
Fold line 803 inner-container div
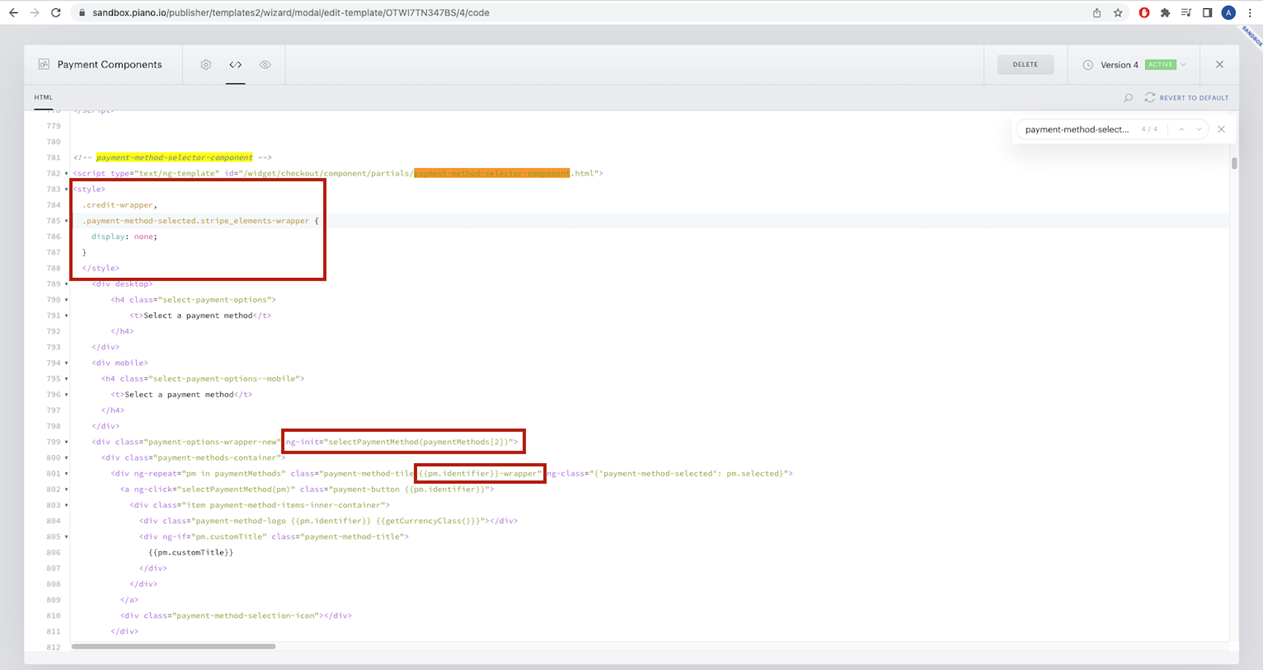[x=67, y=505]
